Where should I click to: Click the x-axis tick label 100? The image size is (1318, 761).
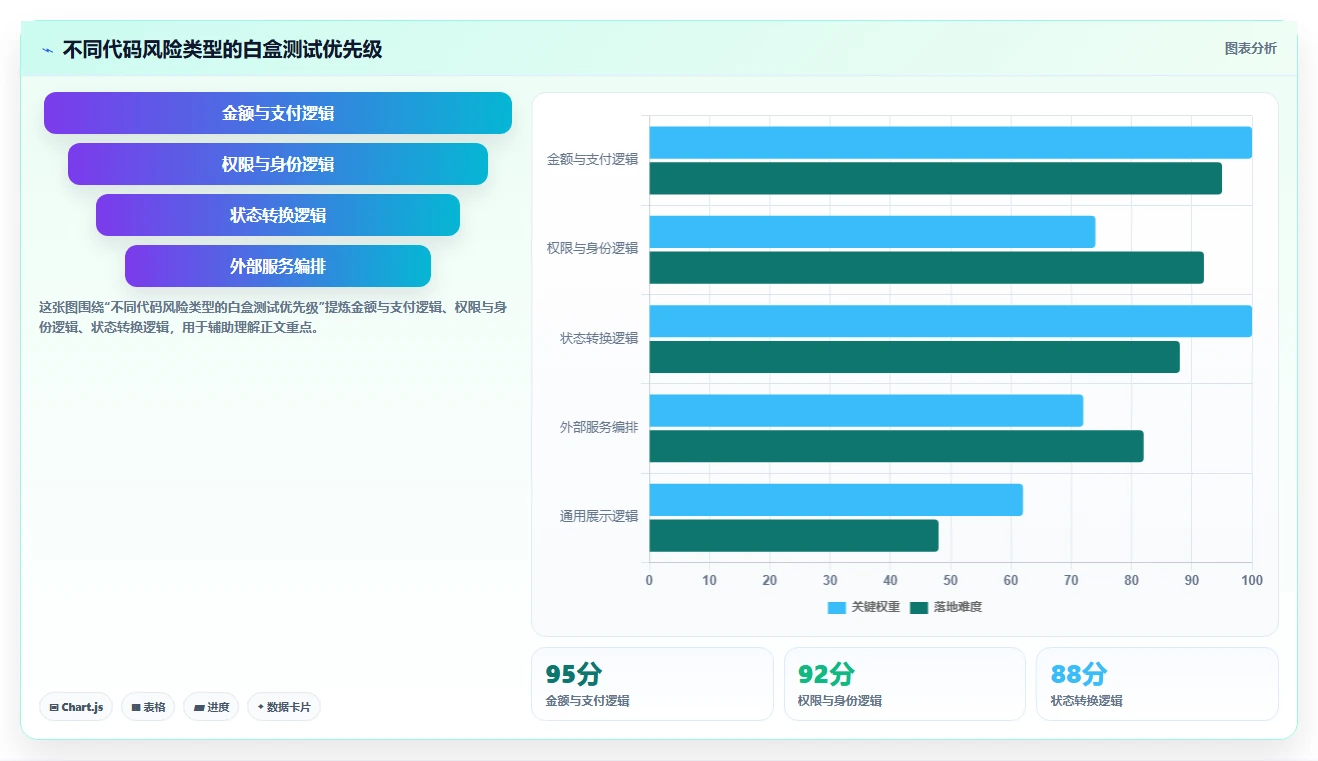click(x=1251, y=580)
